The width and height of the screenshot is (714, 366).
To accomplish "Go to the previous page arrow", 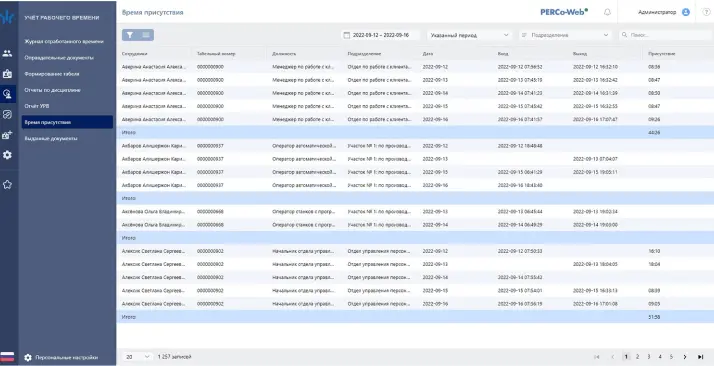I will click(x=612, y=357).
